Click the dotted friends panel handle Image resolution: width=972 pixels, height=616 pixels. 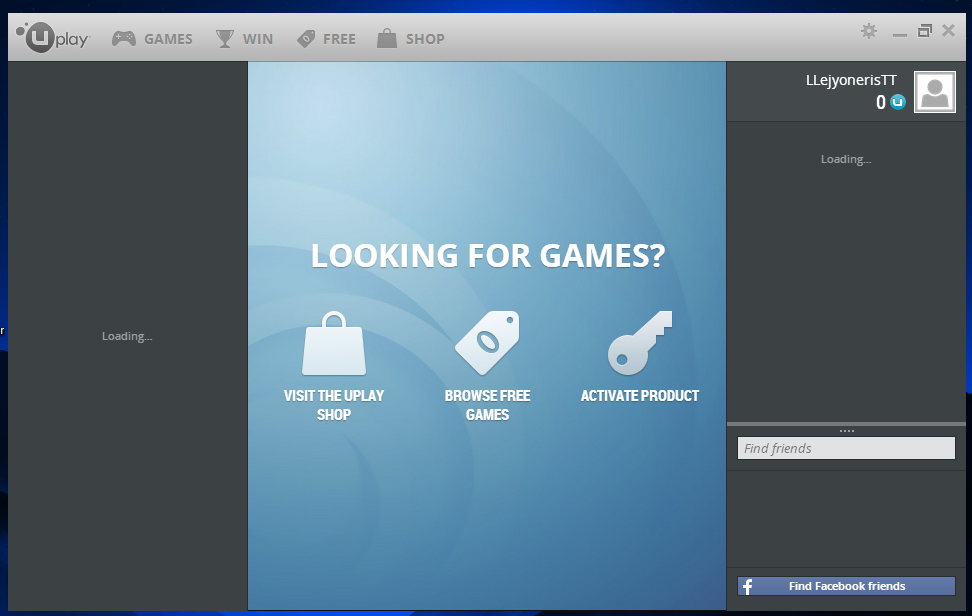click(x=847, y=431)
